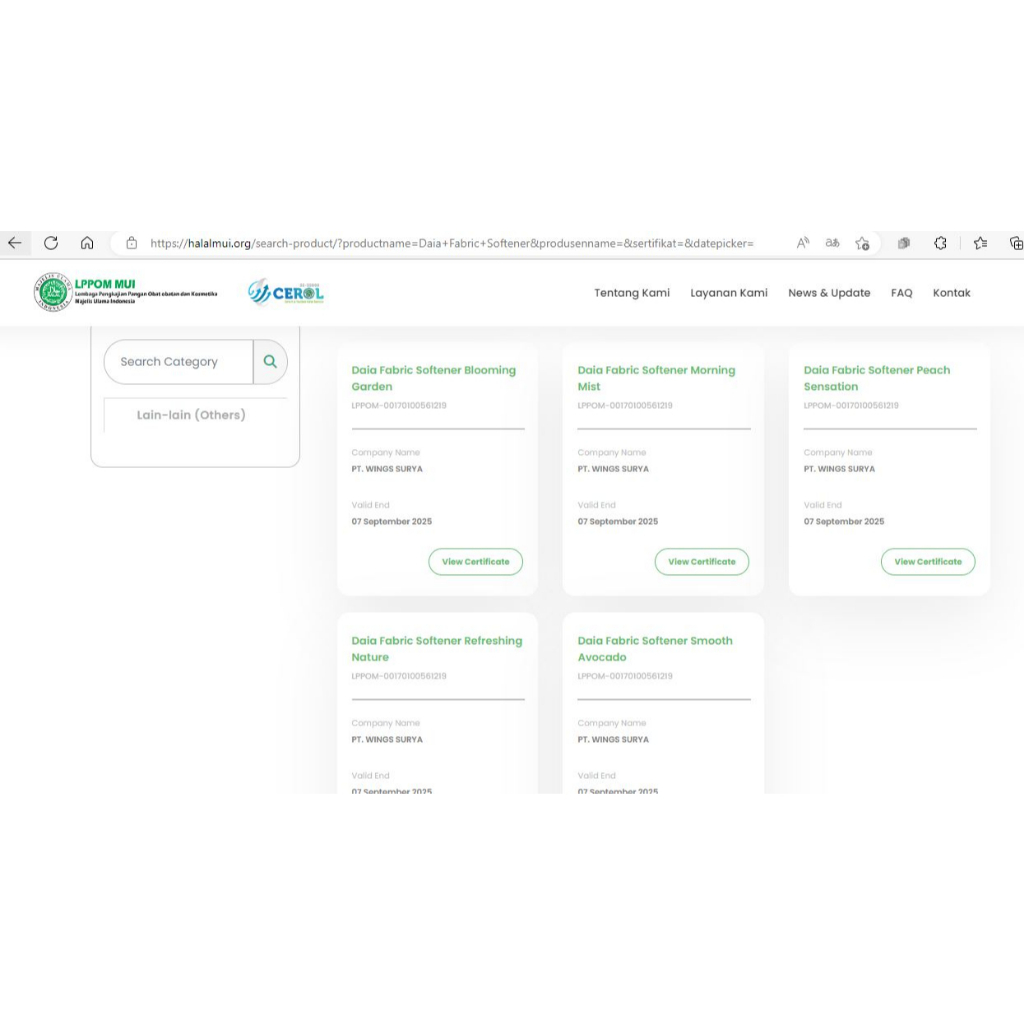Click the search magnifier button in sidebar
Viewport: 1024px width, 1024px height.
tap(270, 362)
